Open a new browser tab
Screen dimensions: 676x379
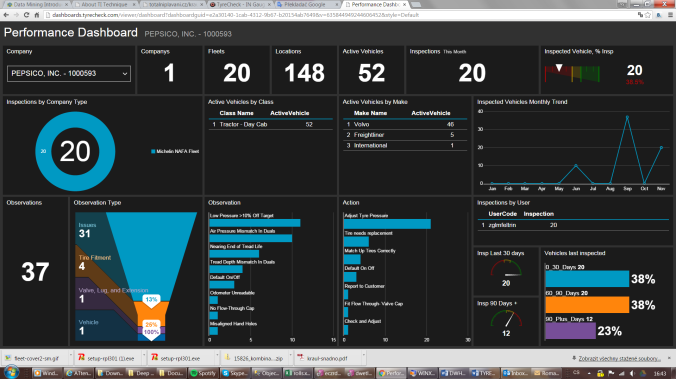(416, 4)
